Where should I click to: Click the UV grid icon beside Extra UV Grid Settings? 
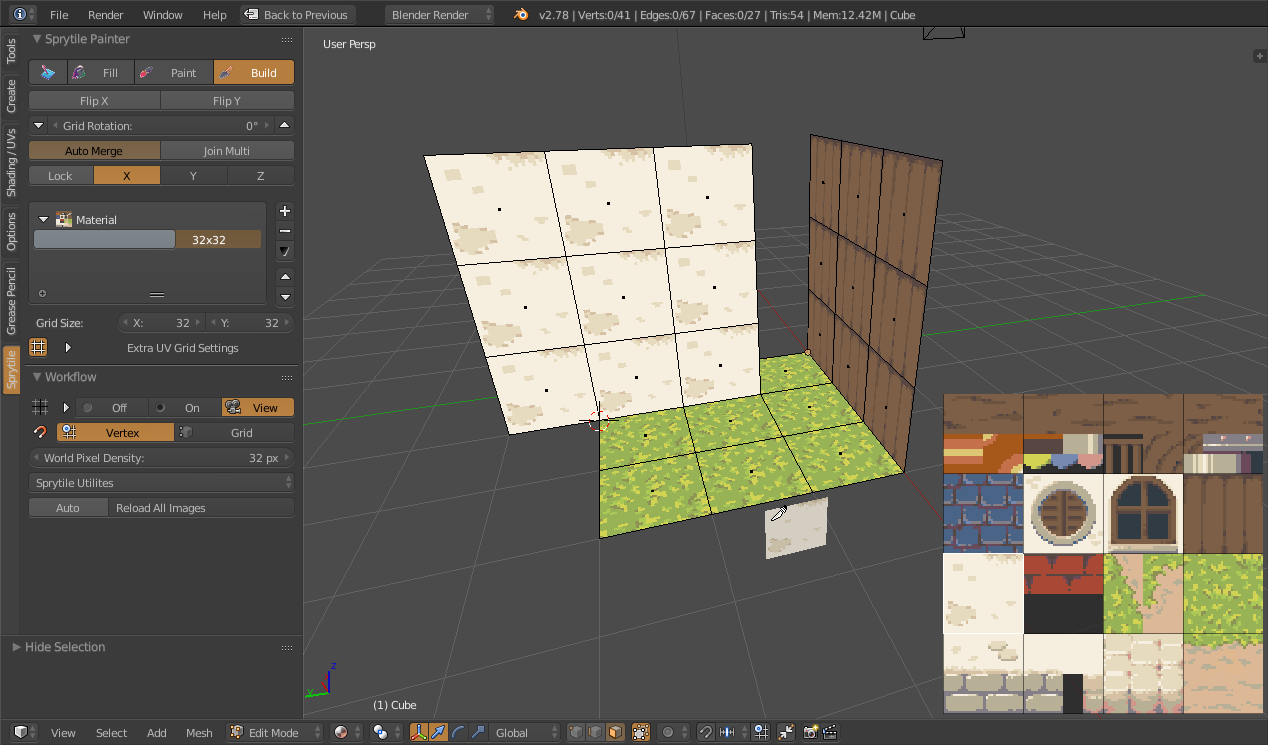[x=38, y=348]
